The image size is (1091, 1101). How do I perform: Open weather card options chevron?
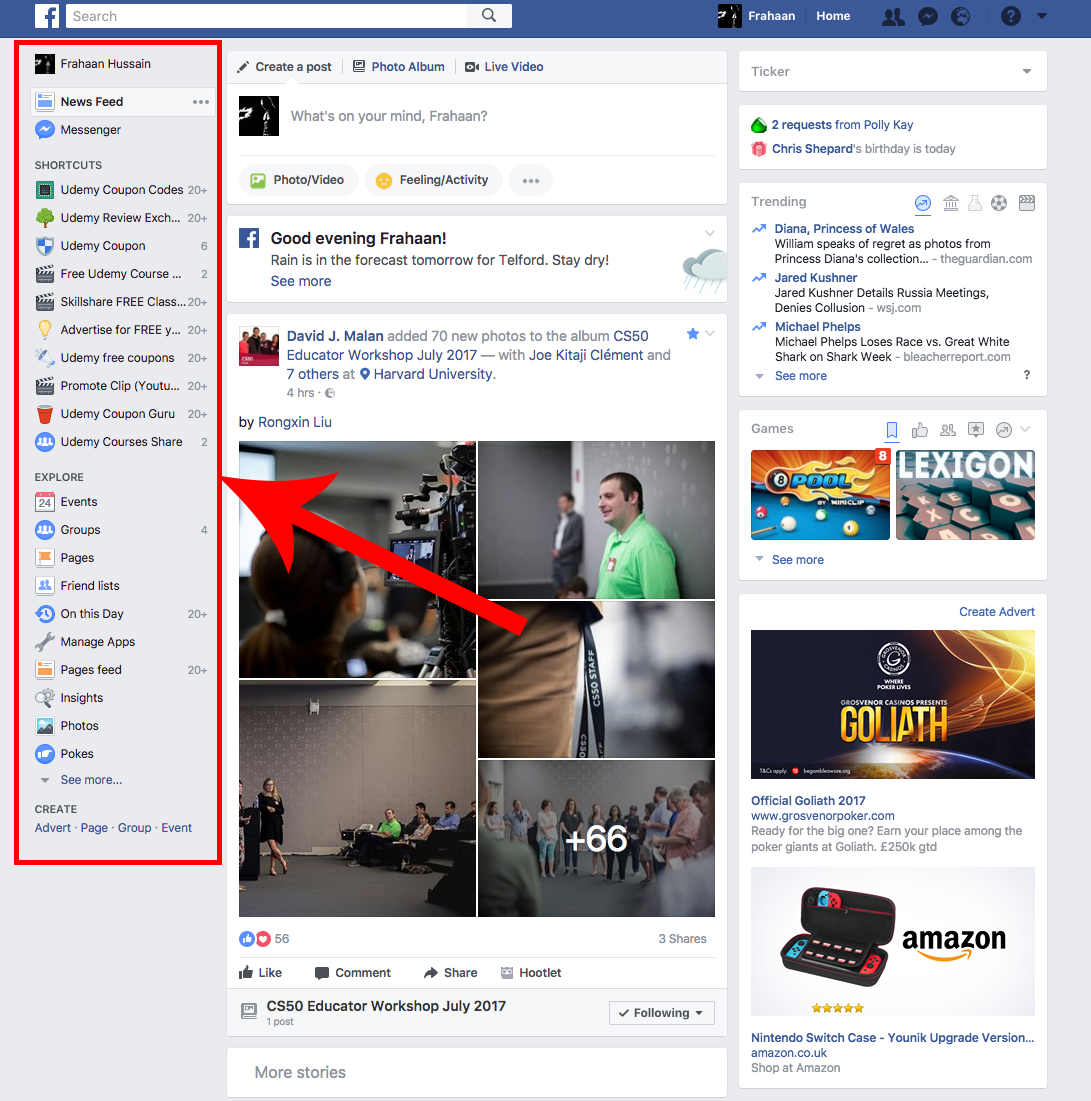pos(710,233)
